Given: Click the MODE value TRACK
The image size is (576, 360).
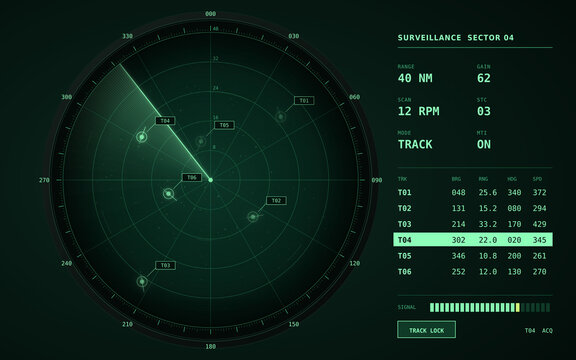Looking at the screenshot, I should [415, 144].
